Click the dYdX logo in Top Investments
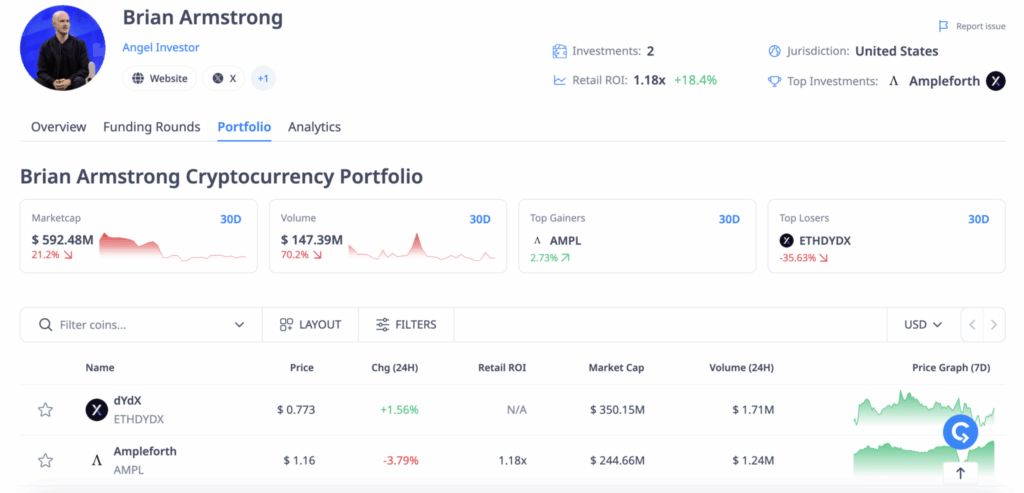 995,81
